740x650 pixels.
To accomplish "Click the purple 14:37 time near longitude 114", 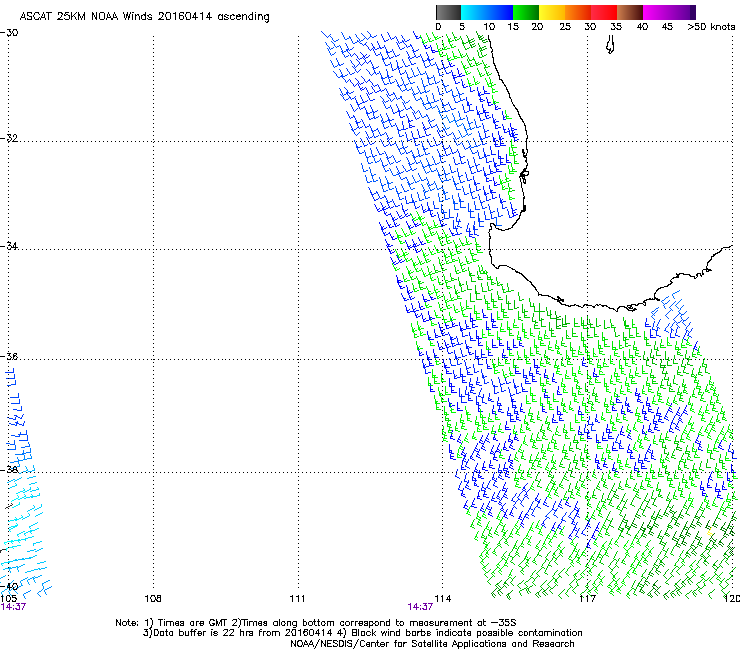I will (x=420, y=607).
